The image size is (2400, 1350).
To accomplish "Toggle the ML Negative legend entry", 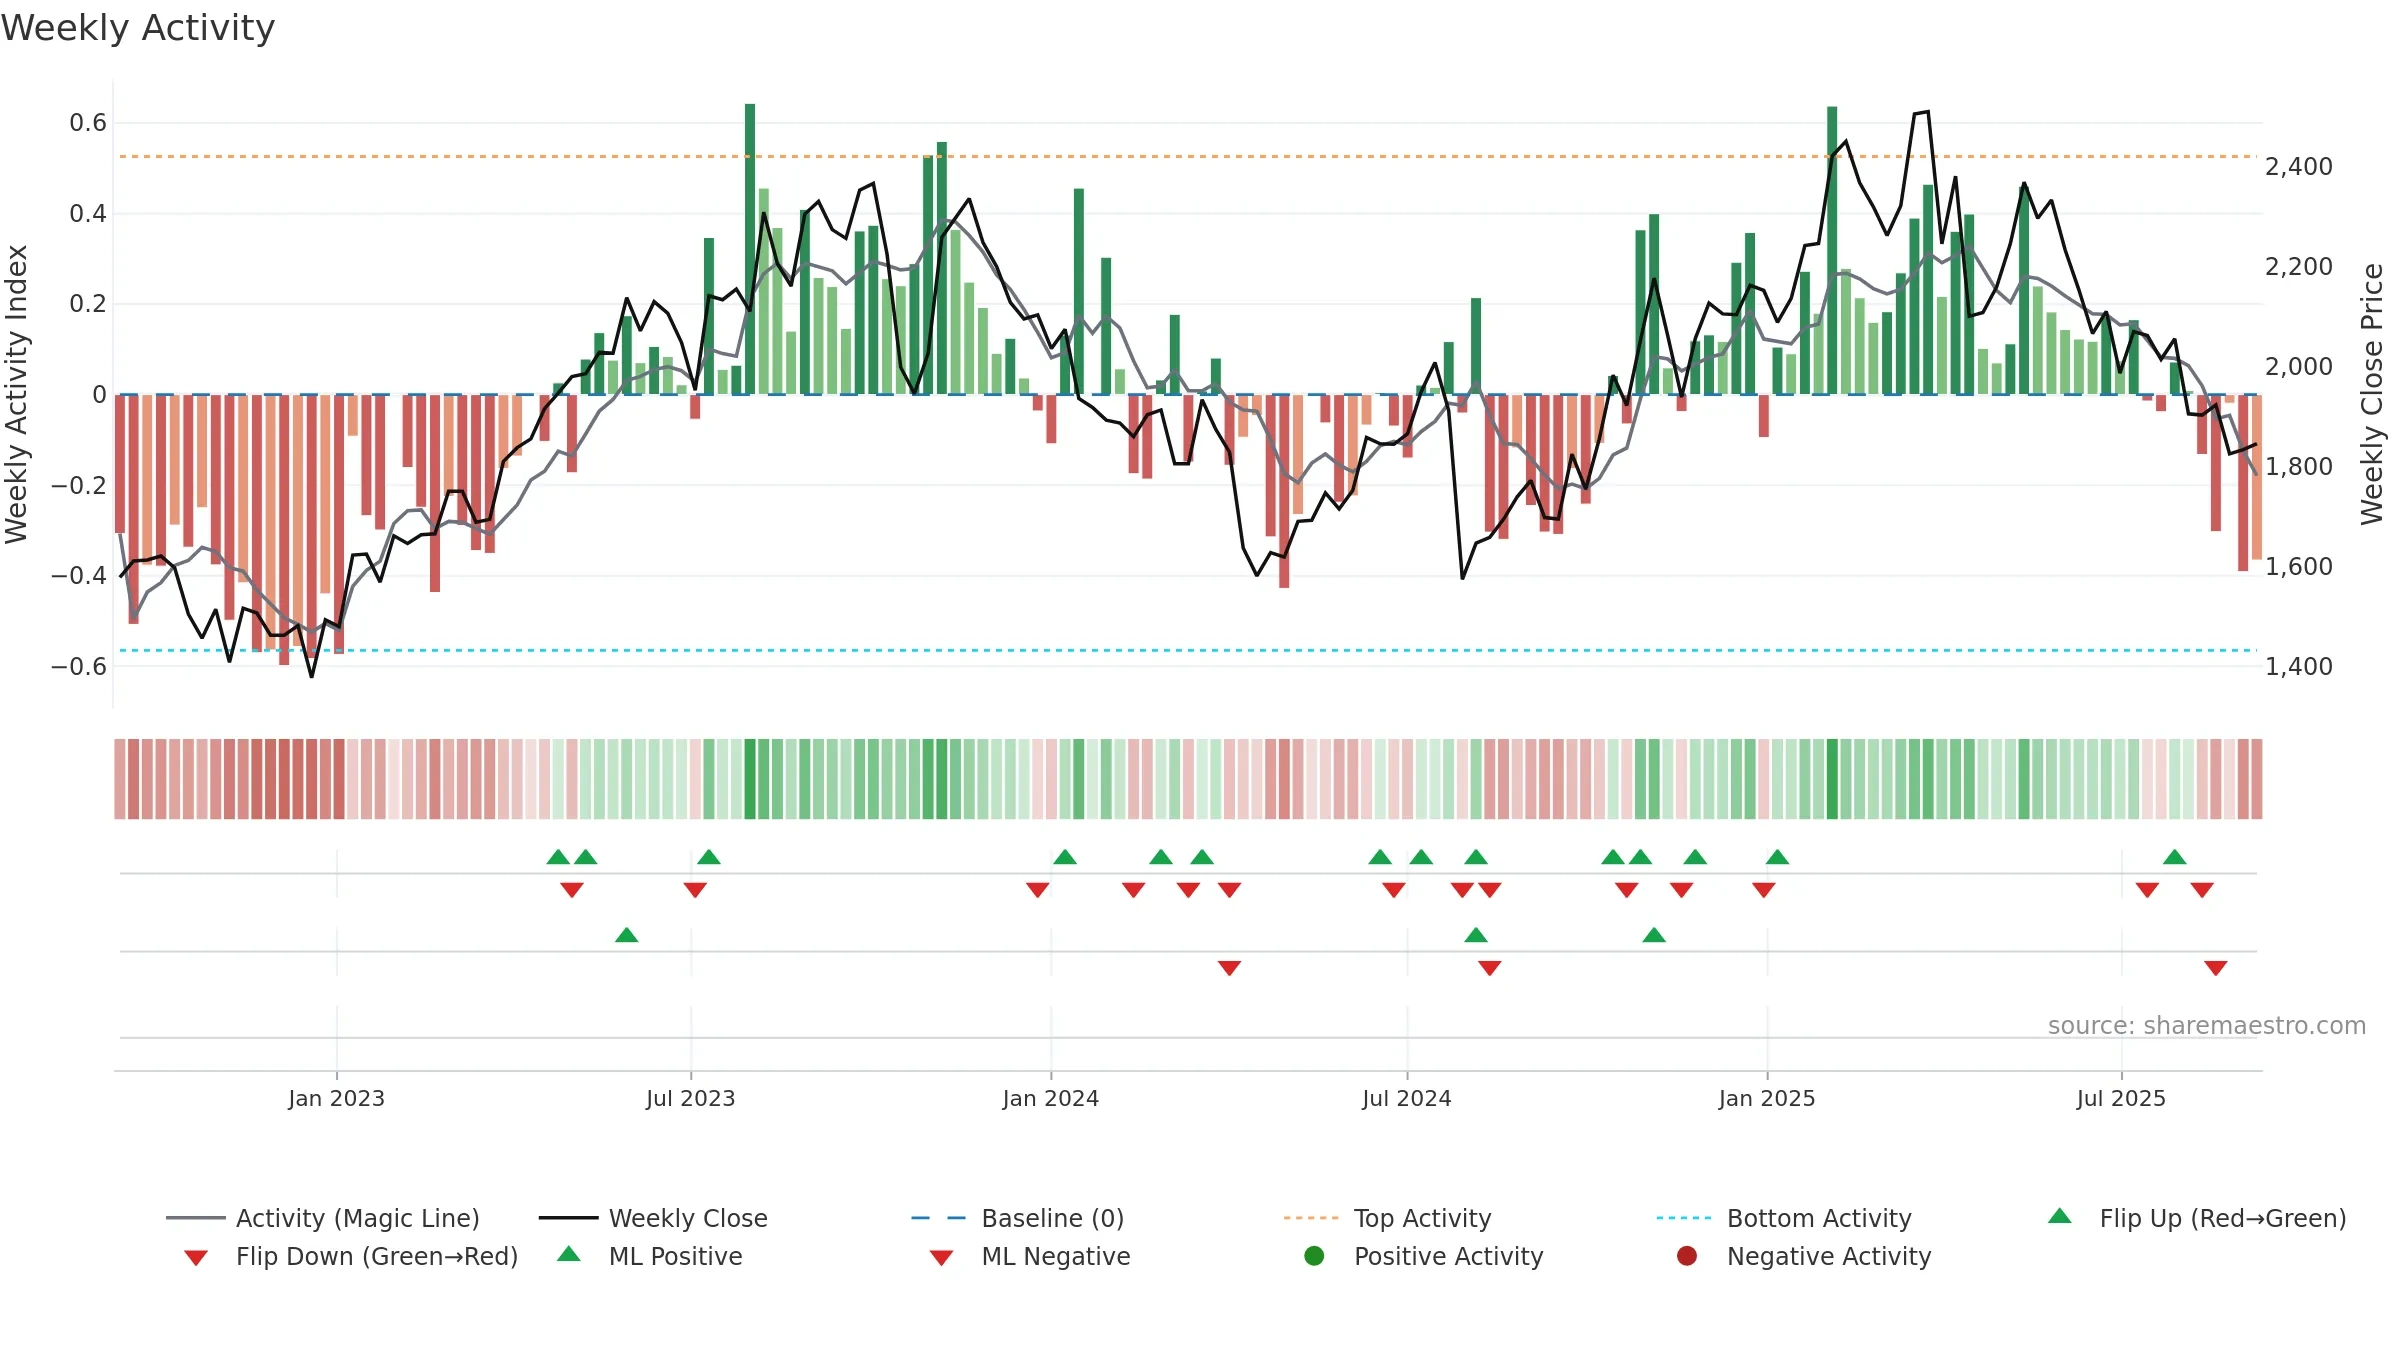I will [1030, 1256].
